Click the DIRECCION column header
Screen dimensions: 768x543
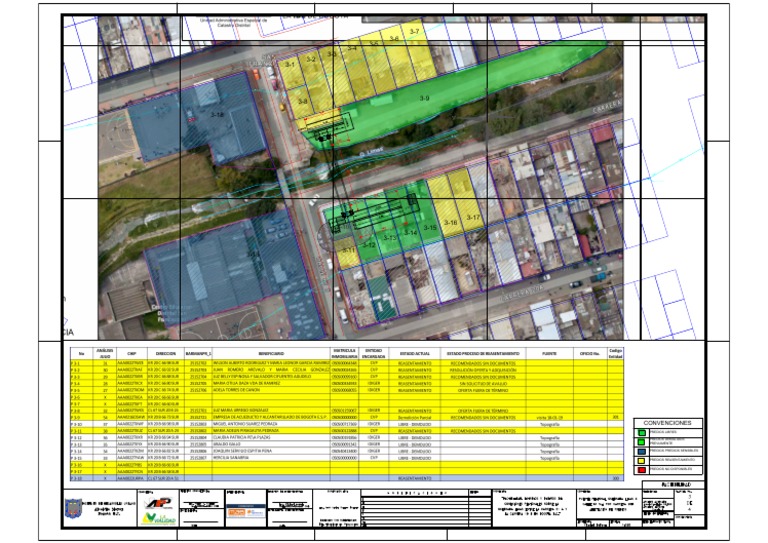(x=166, y=354)
